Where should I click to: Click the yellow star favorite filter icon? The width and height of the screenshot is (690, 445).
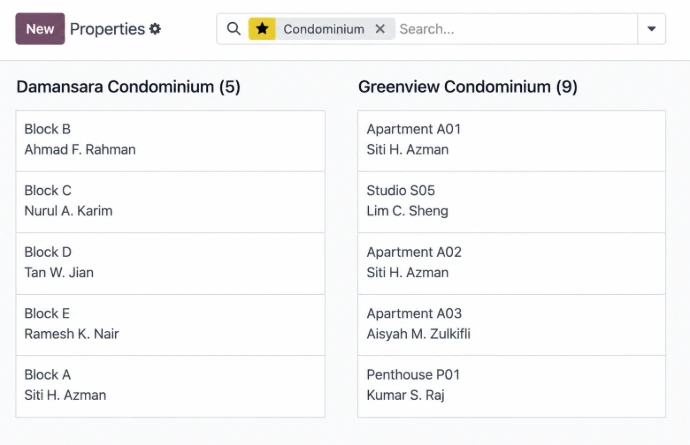262,29
